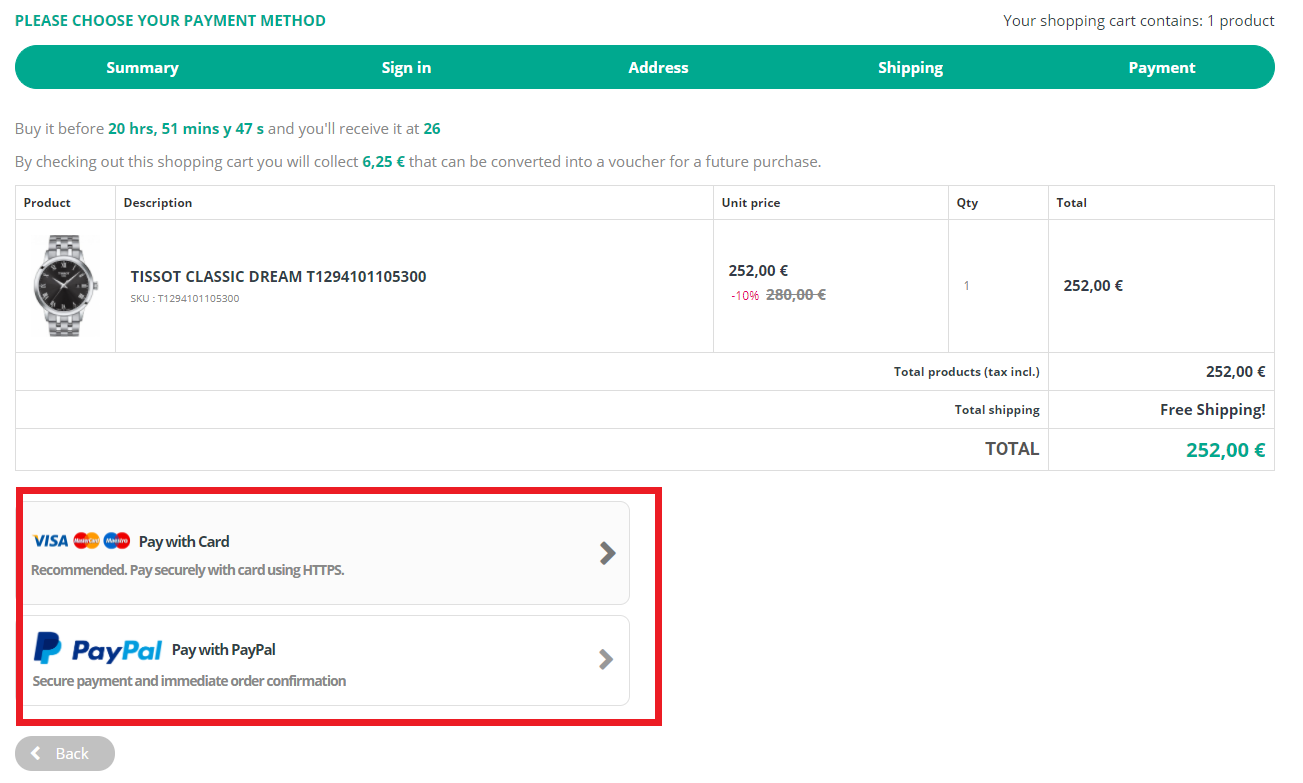Click the Total products 252,00 € amount
Screen dimensions: 1303x783
coord(1236,371)
